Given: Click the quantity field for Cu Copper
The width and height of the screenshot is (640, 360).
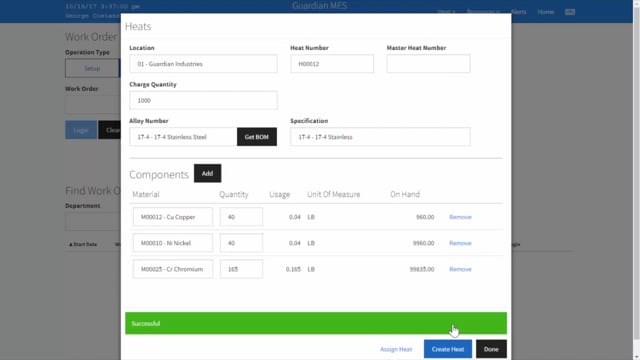Looking at the screenshot, I should click(241, 217).
